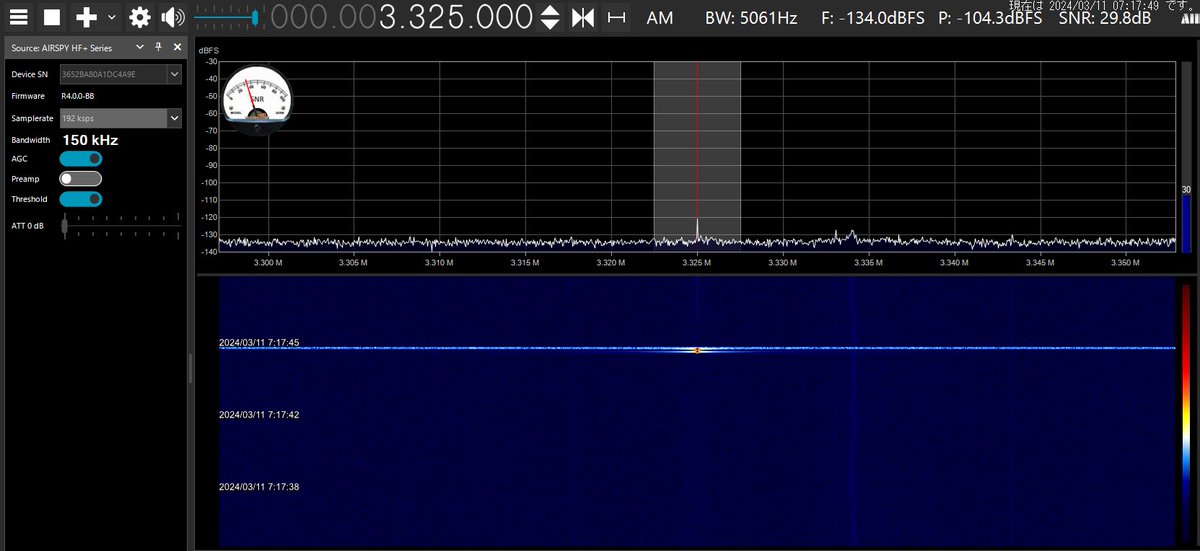The image size is (1200, 551).
Task: Click the -30 dBFS scale label
Action: tap(211, 62)
